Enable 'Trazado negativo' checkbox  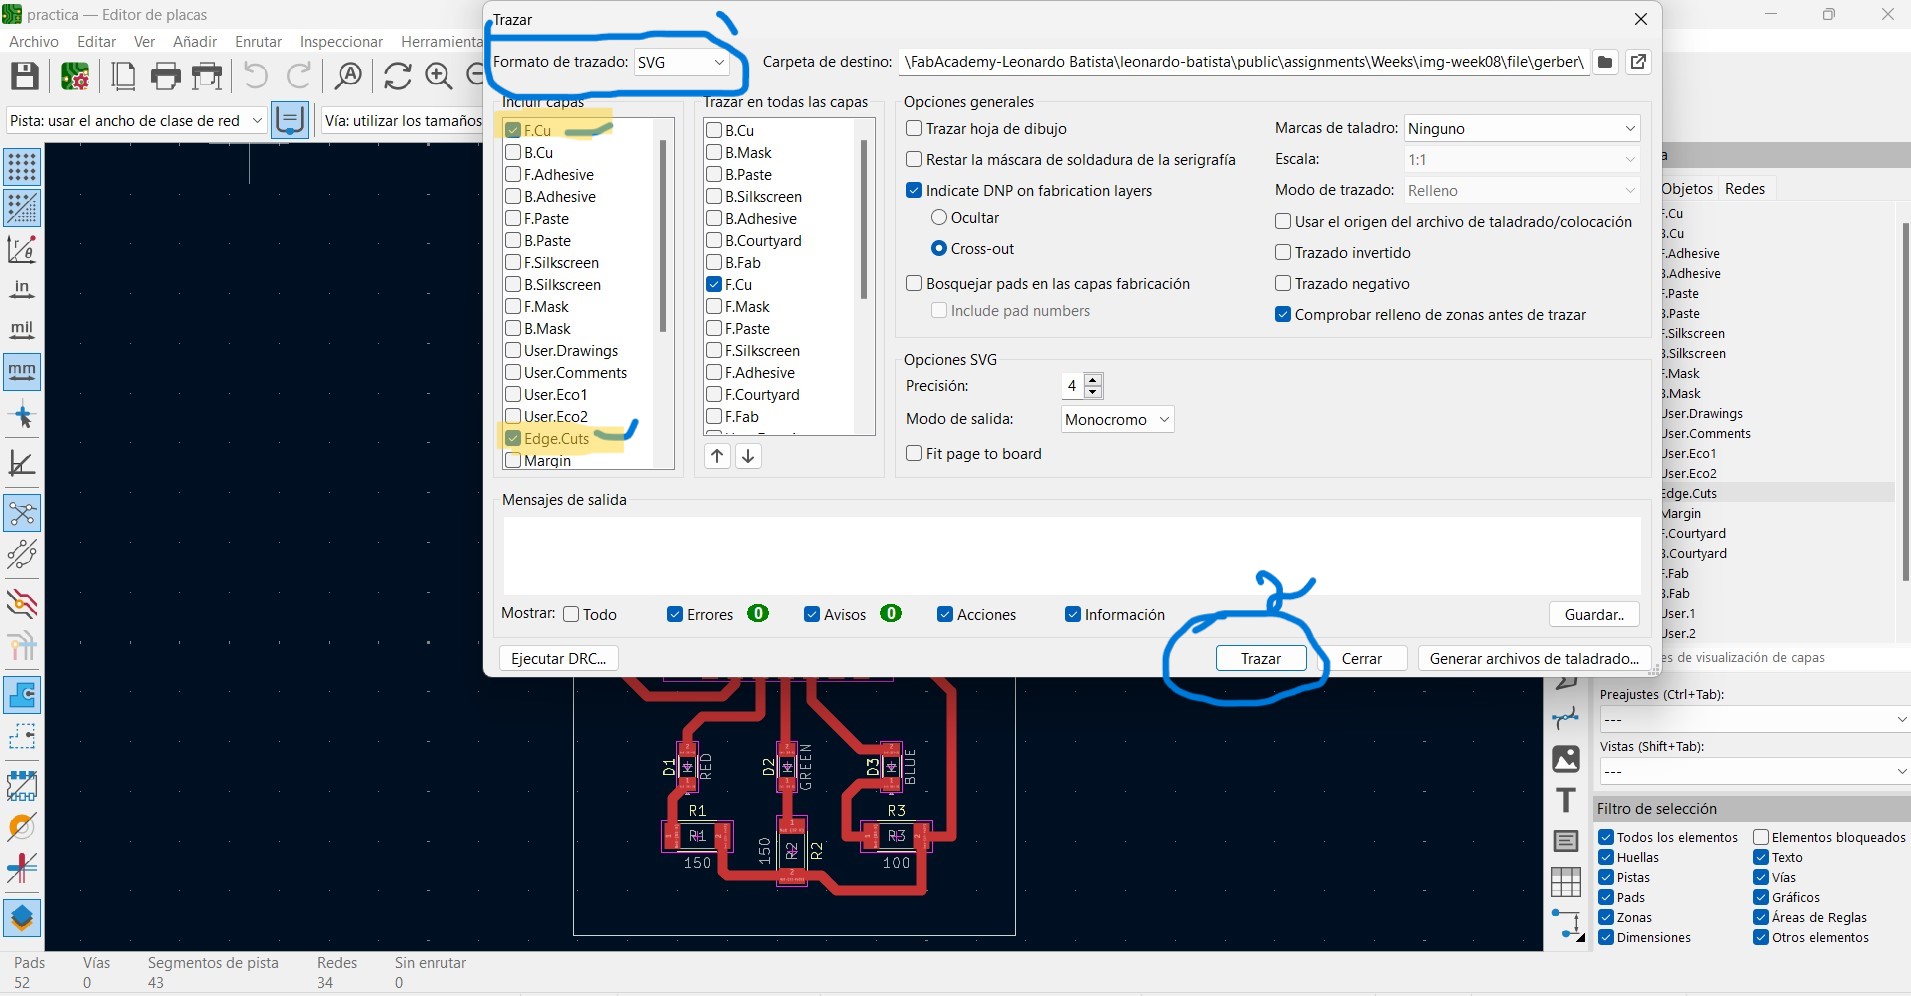pyautogui.click(x=1283, y=283)
